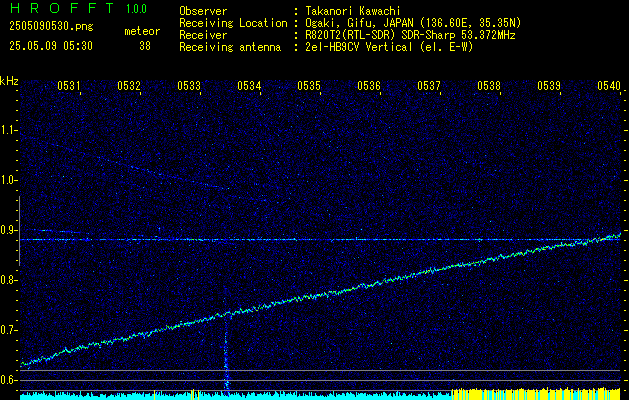The width and height of the screenshot is (629, 400).
Task: Click receiver text R820T2(RTL-SDR) SDR-Sharp 53.372MHz
Action: [409, 35]
